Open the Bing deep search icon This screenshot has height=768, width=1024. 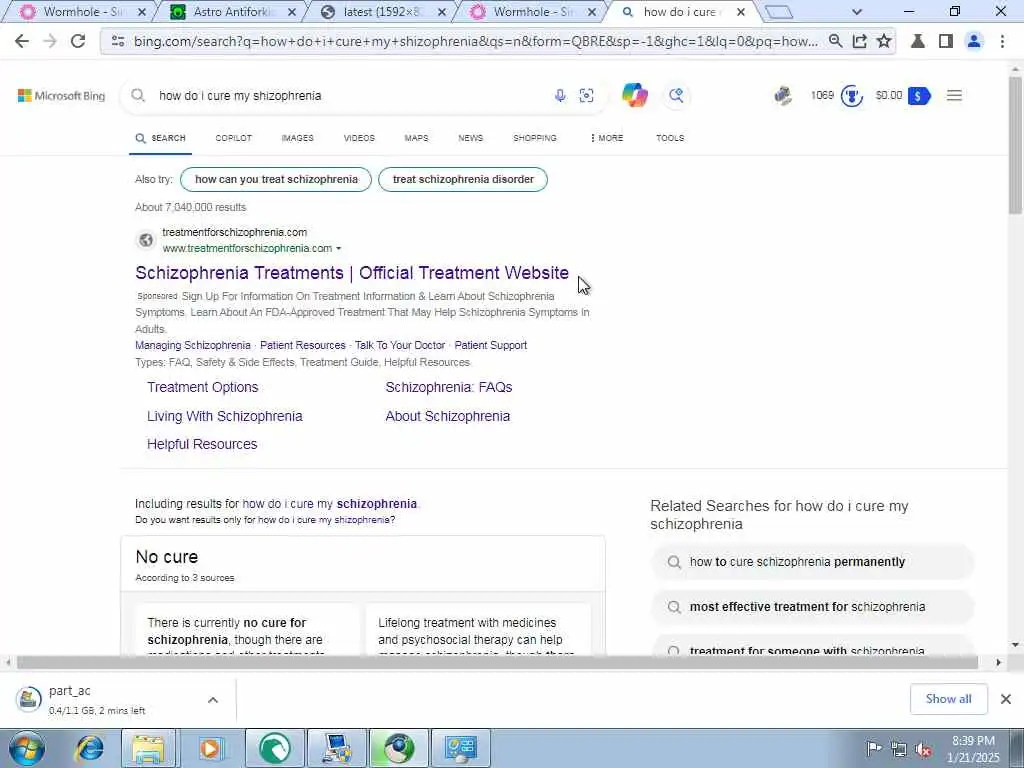click(x=676, y=95)
